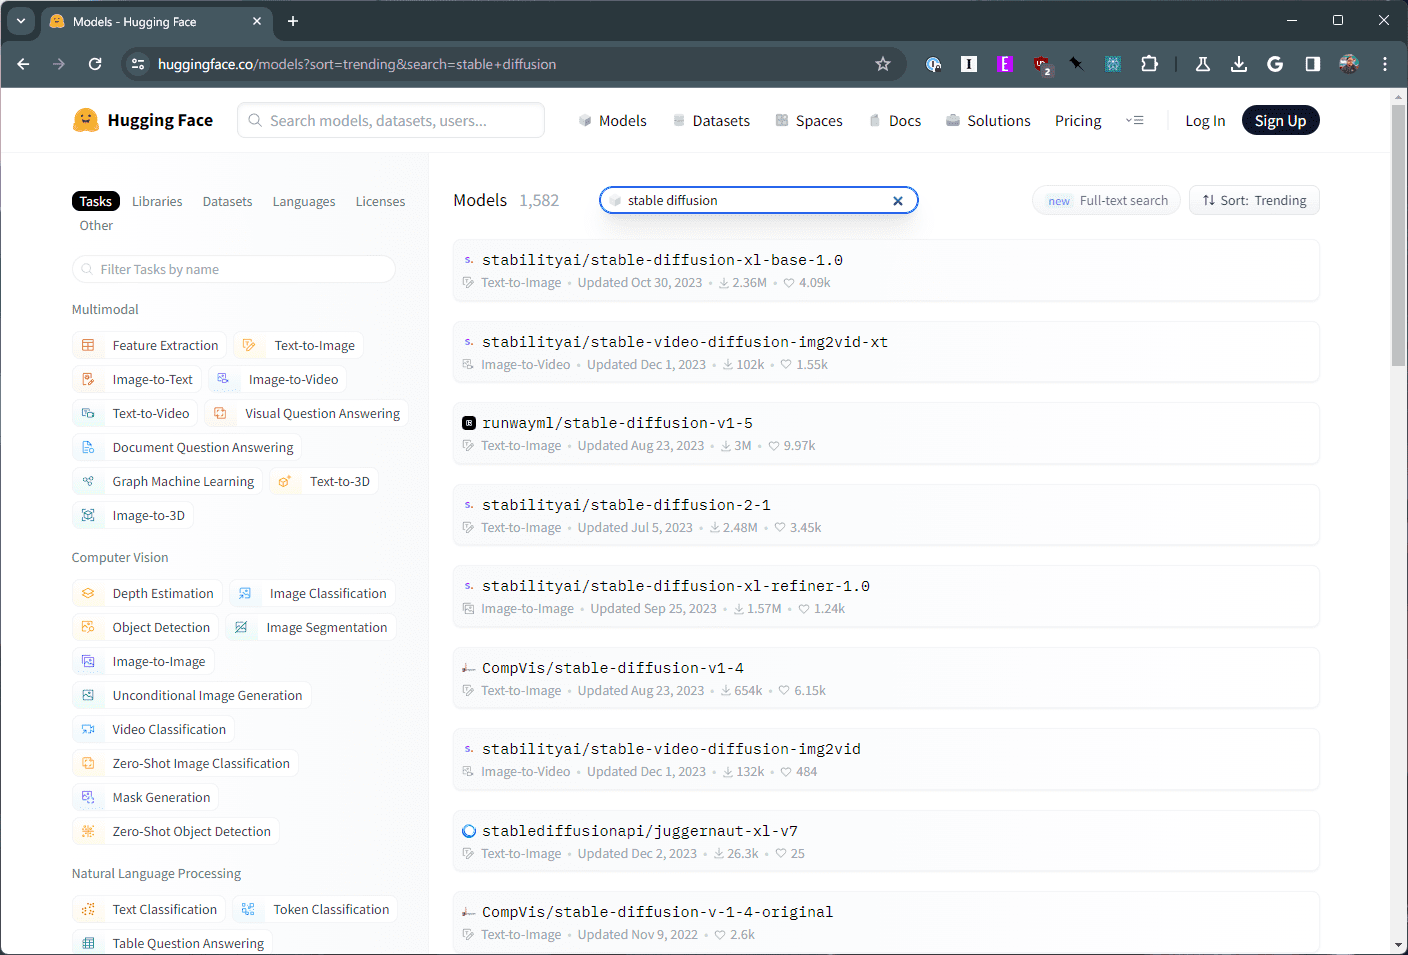The width and height of the screenshot is (1408, 955).
Task: Select the Image-to-3D task filter
Action: 133,515
